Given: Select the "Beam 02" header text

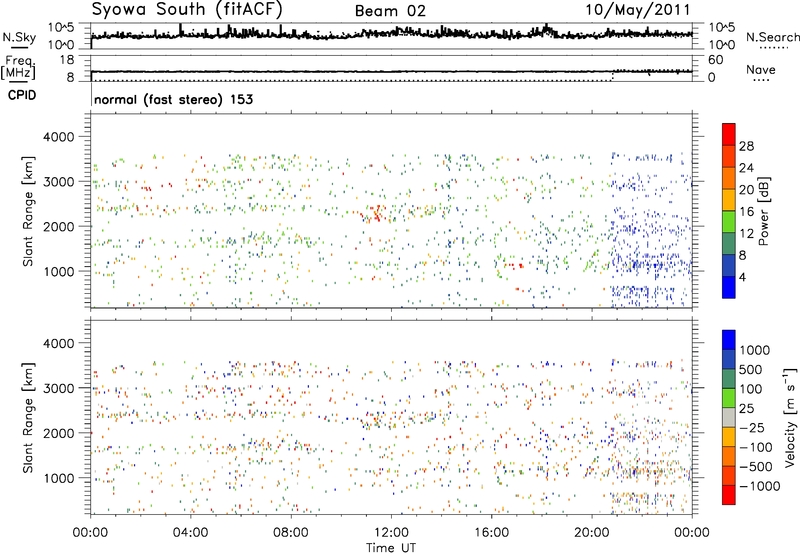Looking at the screenshot, I should point(390,11).
